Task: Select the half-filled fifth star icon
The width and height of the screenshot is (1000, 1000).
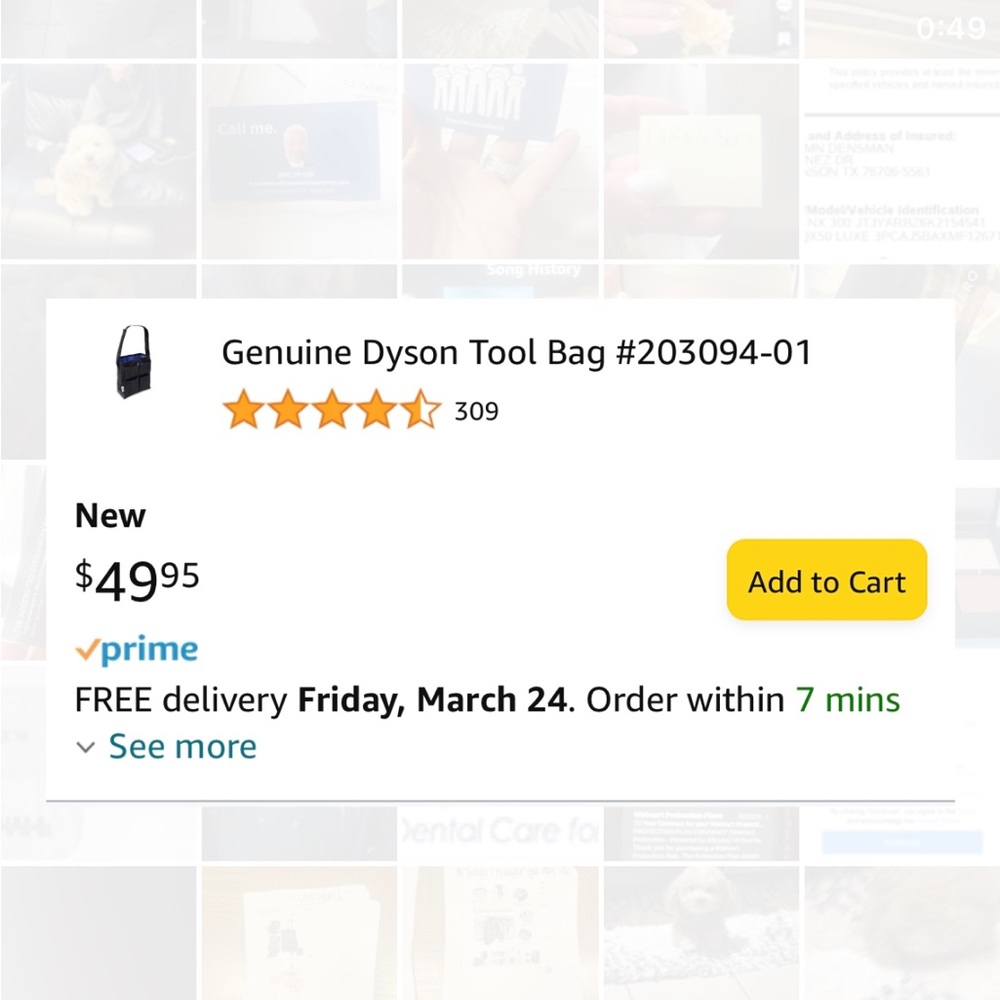Action: pos(422,410)
